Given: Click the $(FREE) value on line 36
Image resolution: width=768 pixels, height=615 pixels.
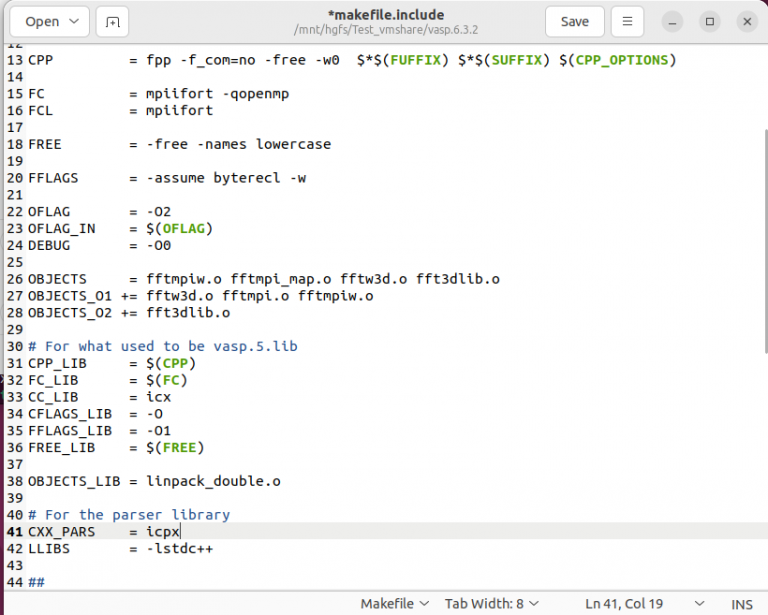Looking at the screenshot, I should (x=175, y=448).
